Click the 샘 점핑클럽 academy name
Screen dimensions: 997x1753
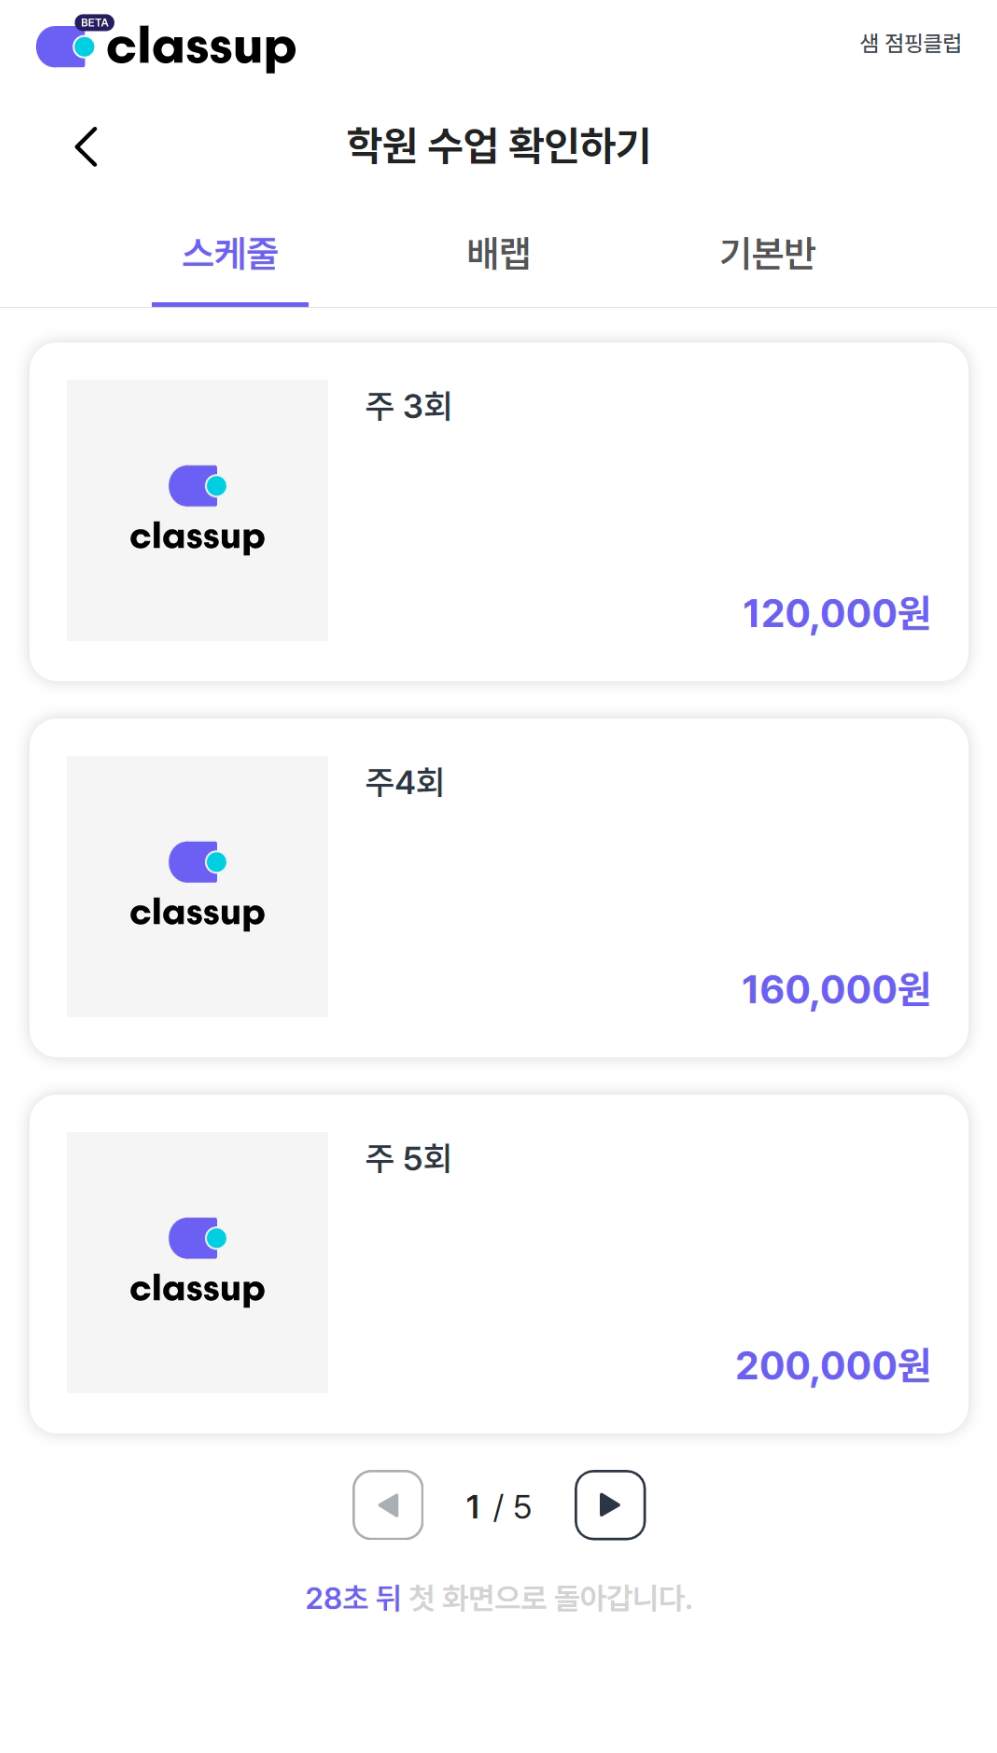910,43
